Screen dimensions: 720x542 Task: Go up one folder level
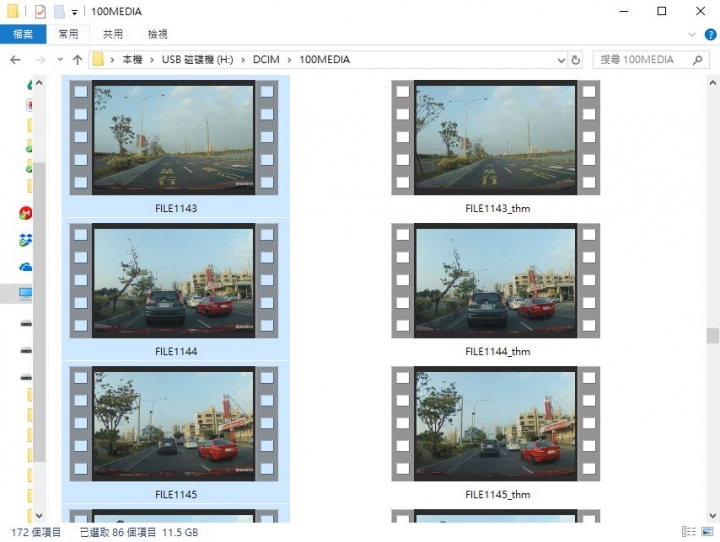click(77, 60)
